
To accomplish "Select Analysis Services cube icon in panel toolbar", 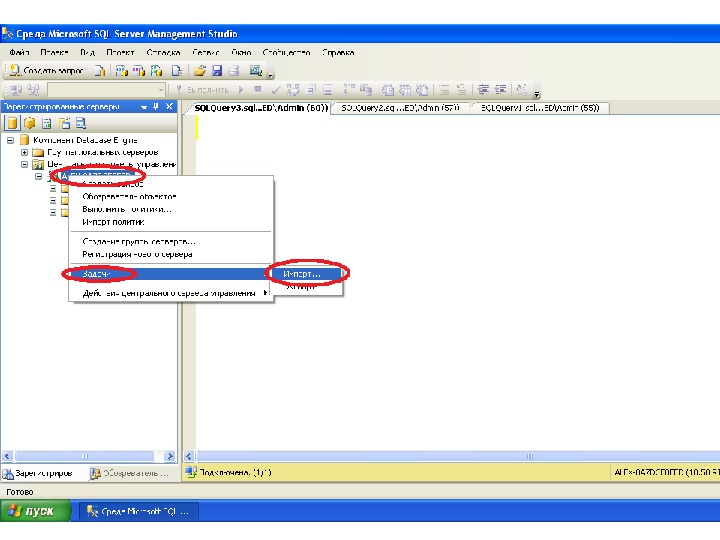I will coord(30,123).
